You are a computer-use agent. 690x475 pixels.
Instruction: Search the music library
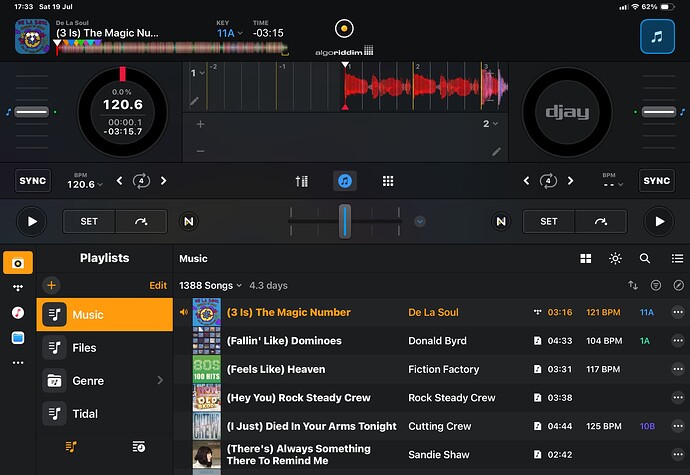(645, 258)
